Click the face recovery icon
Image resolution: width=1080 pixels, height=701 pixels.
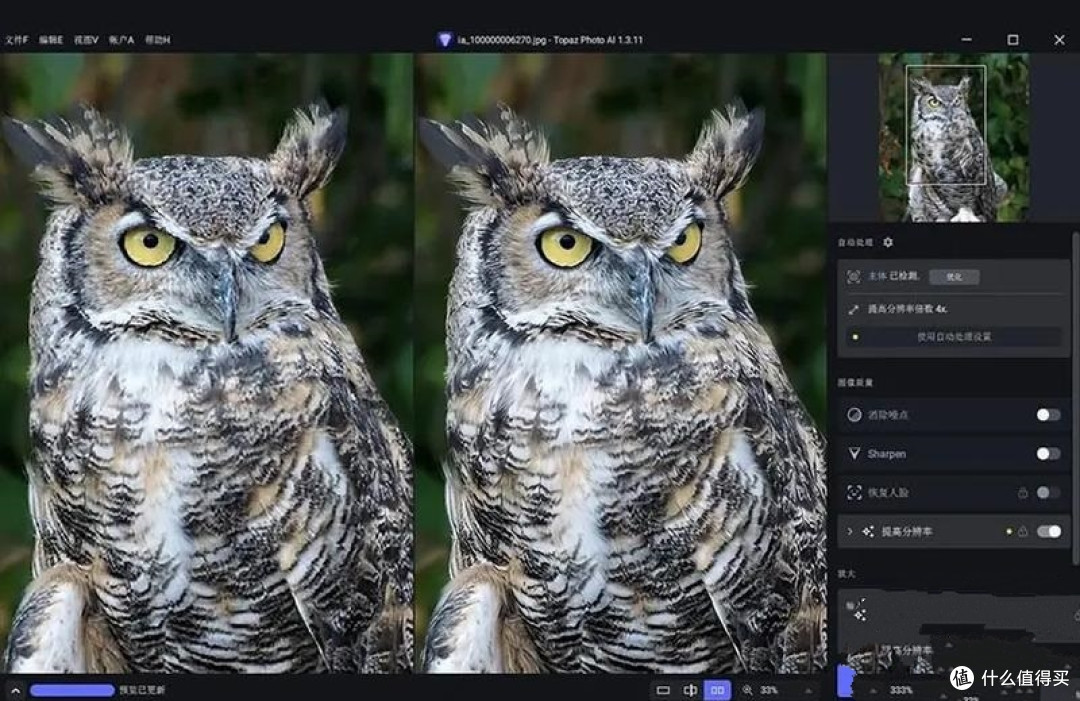pos(854,492)
